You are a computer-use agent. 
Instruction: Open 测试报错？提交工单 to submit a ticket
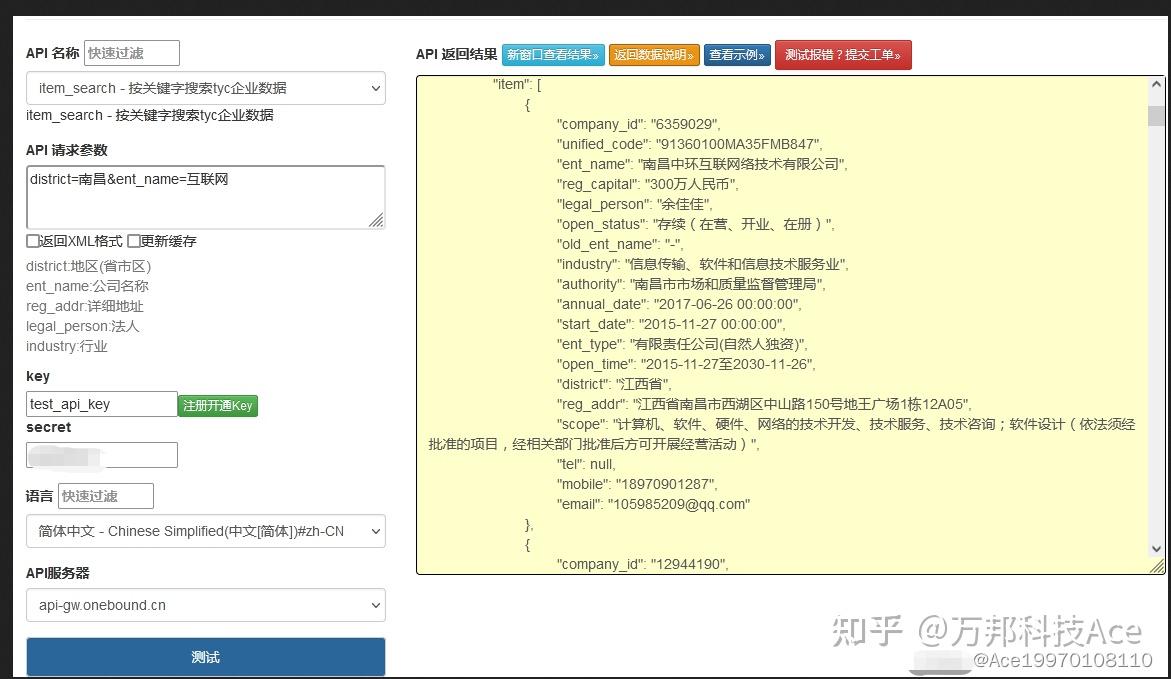(x=843, y=55)
